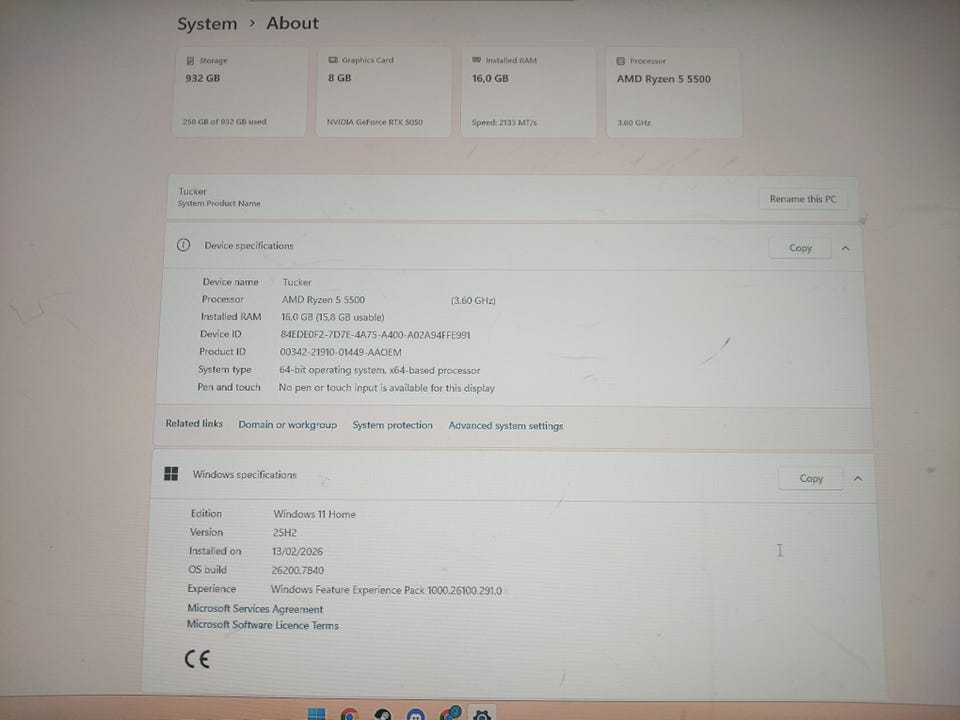Image resolution: width=960 pixels, height=720 pixels.
Task: Click the device name value Tucker
Action: click(x=297, y=282)
